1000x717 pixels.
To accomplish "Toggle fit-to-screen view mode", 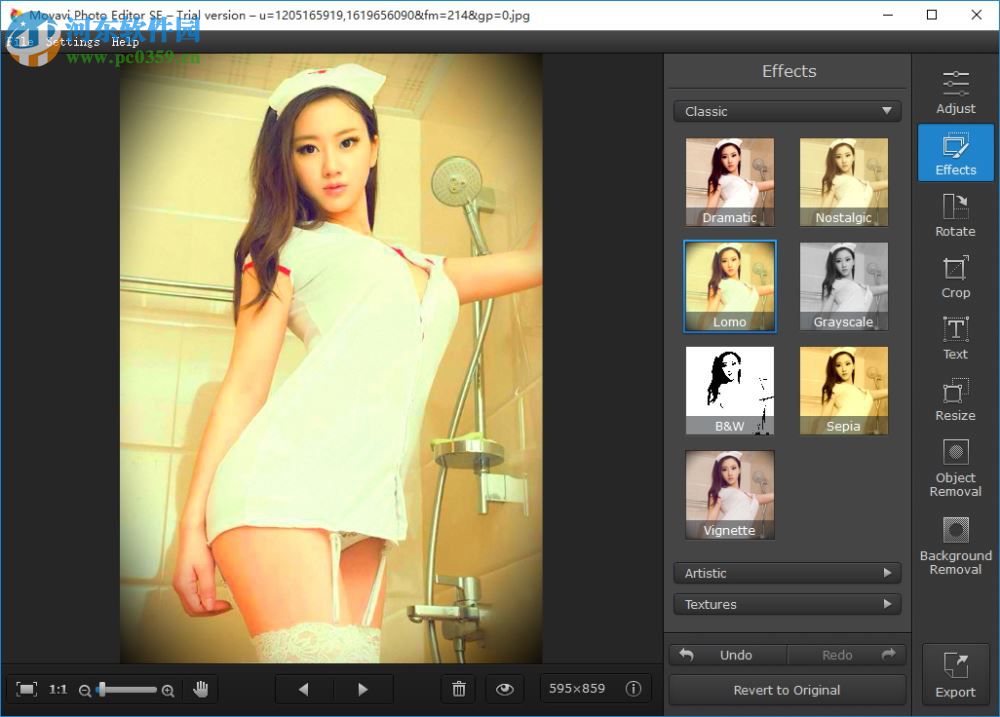I will (x=27, y=689).
